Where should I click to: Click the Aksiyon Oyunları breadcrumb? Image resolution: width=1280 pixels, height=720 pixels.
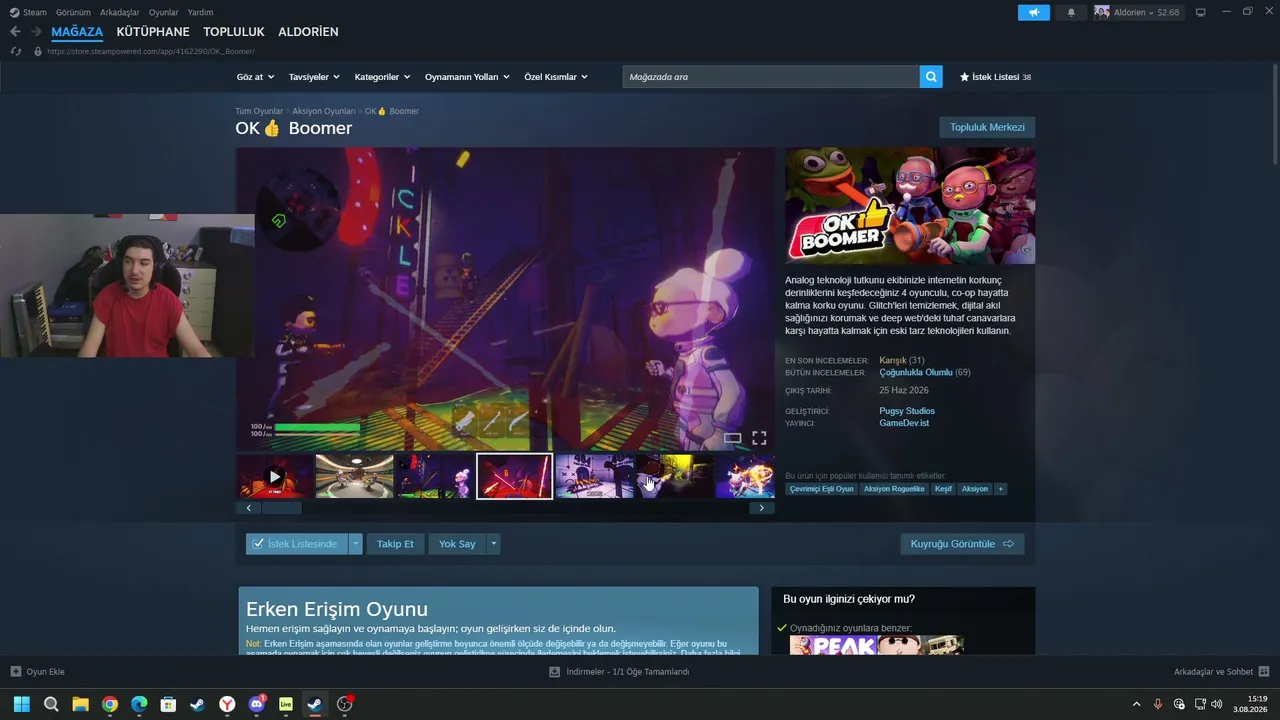[x=324, y=111]
